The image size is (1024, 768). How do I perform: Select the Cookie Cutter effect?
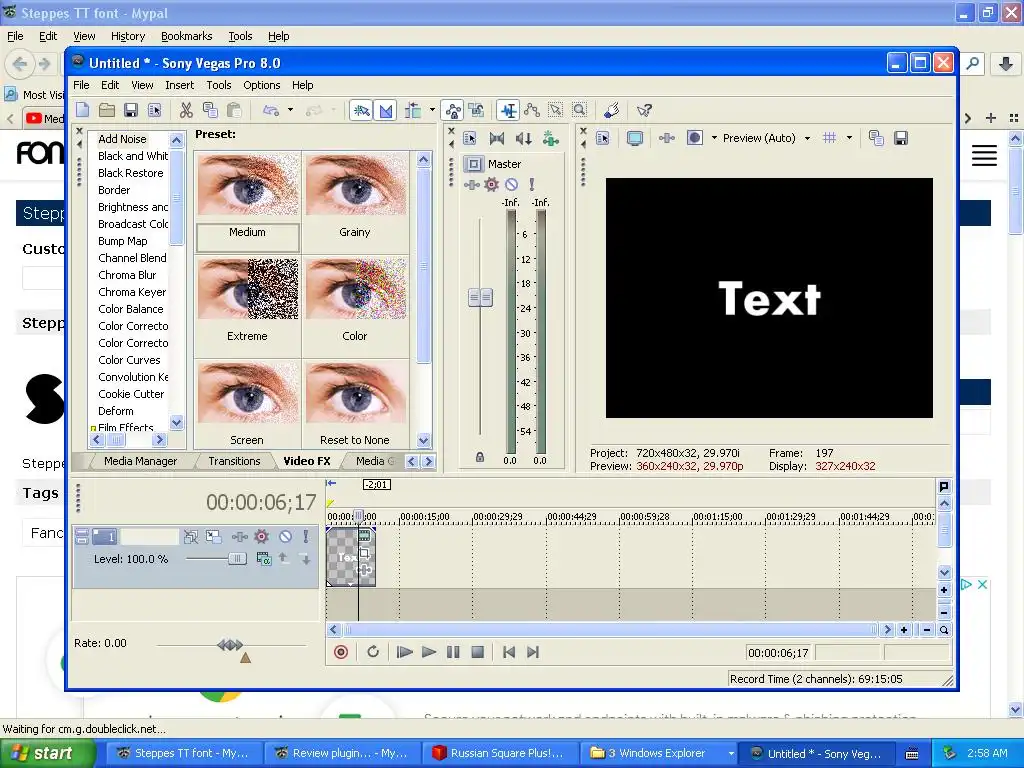click(x=131, y=394)
